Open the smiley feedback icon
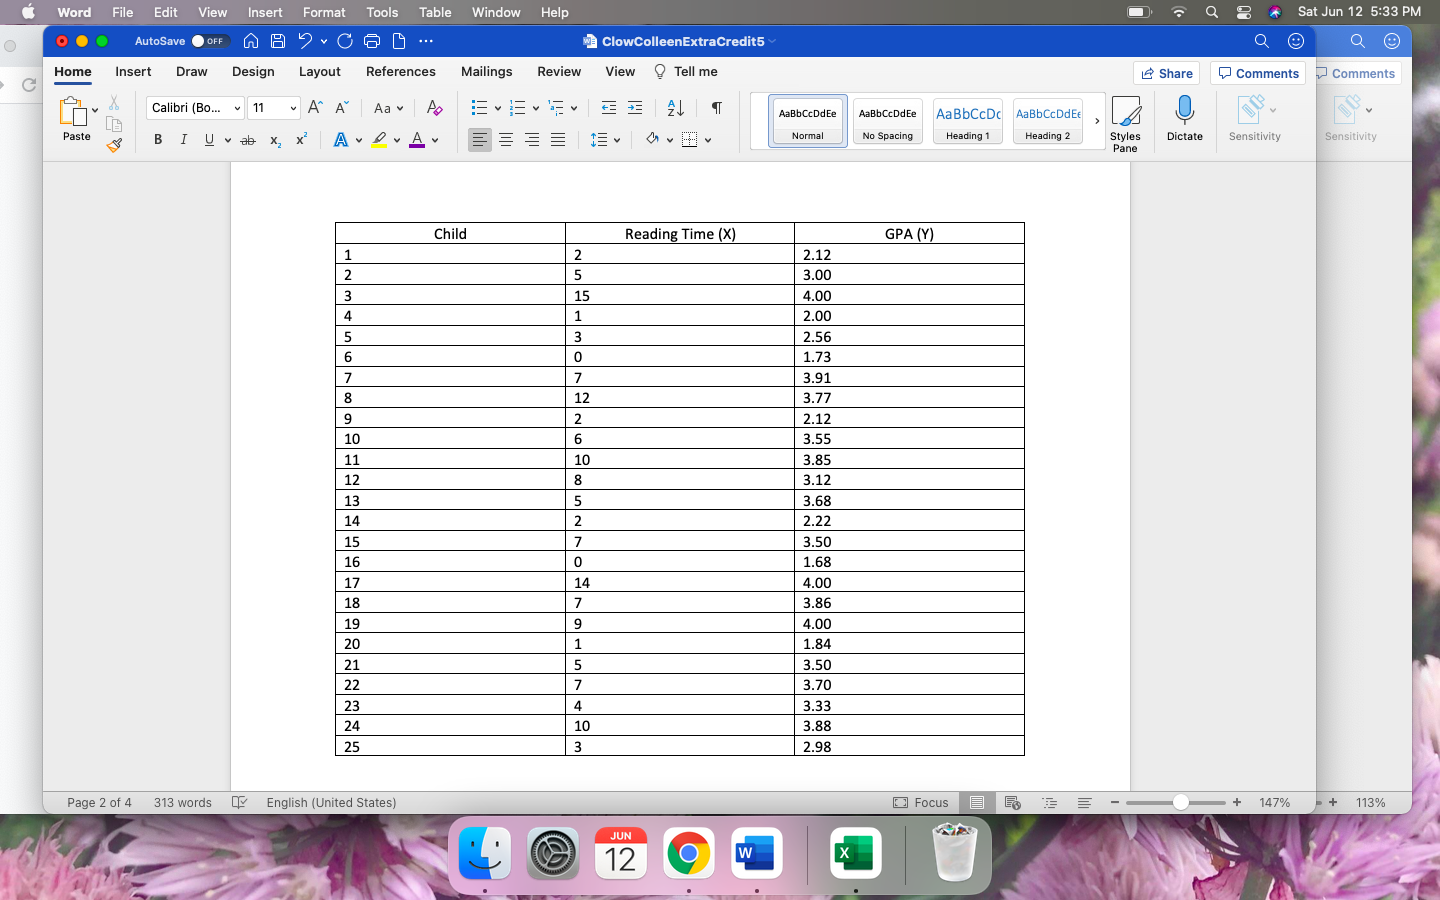1440x900 pixels. point(1296,41)
